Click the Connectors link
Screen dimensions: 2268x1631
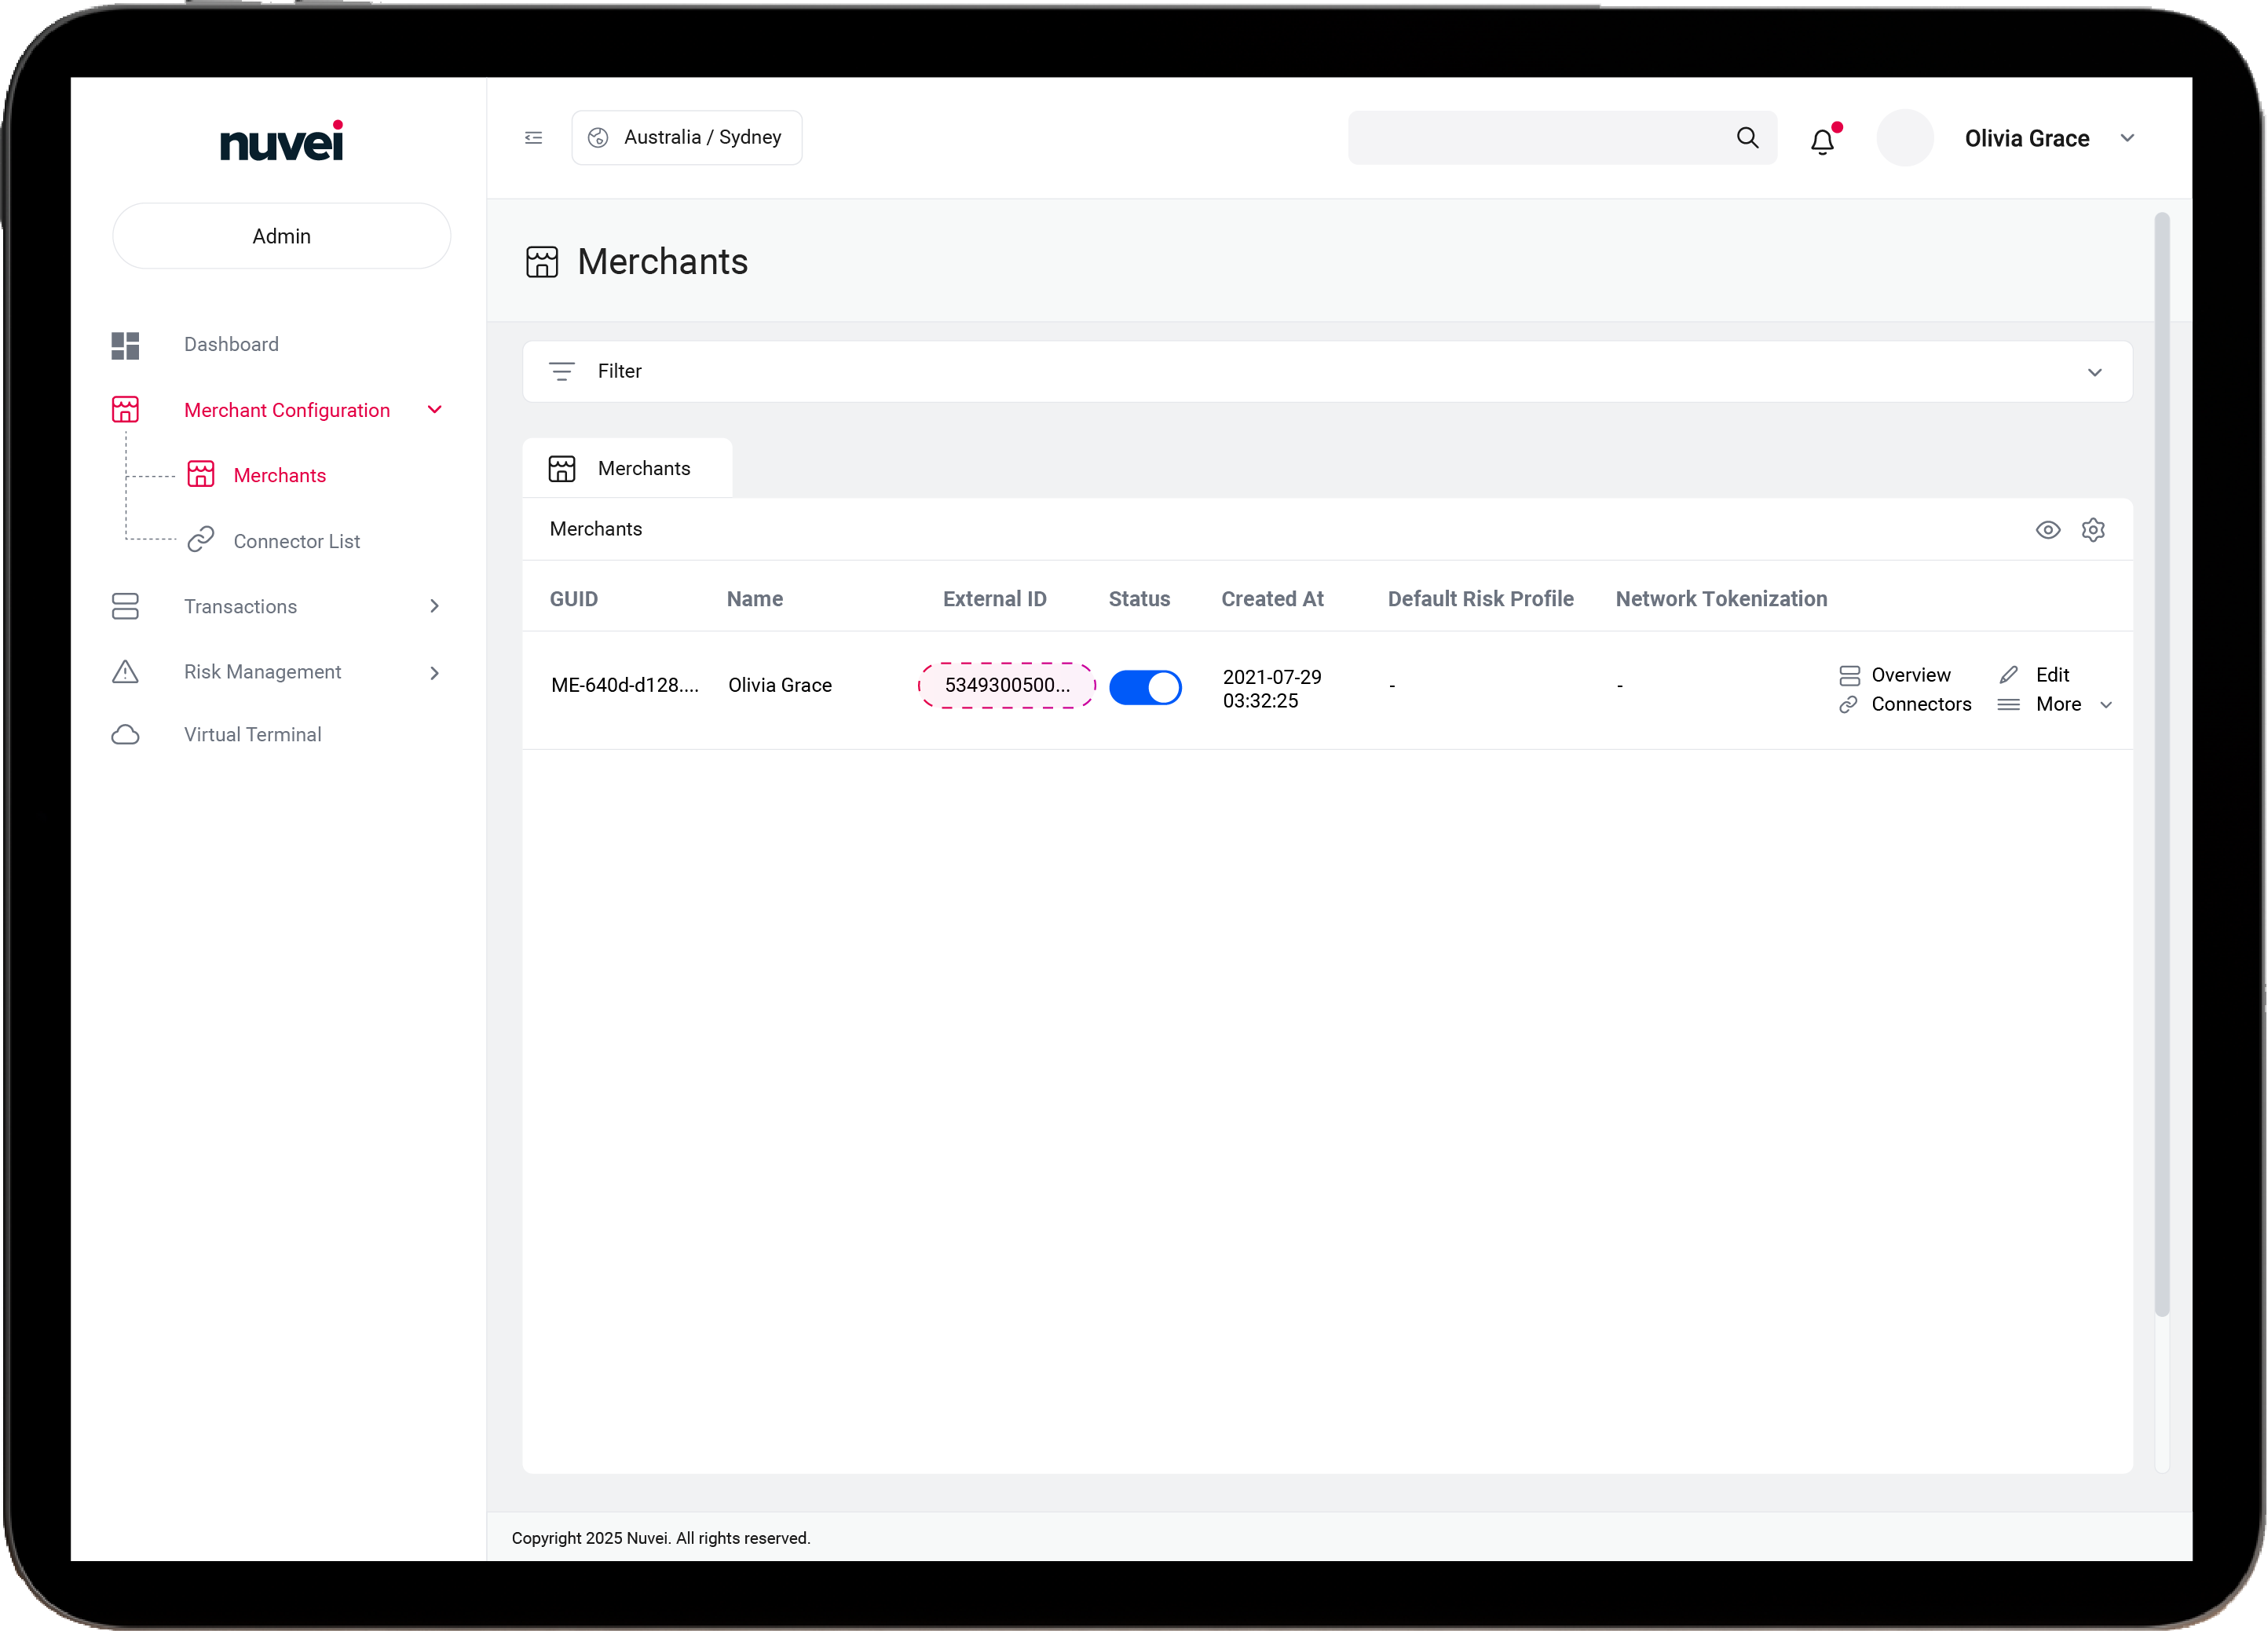(x=1921, y=705)
